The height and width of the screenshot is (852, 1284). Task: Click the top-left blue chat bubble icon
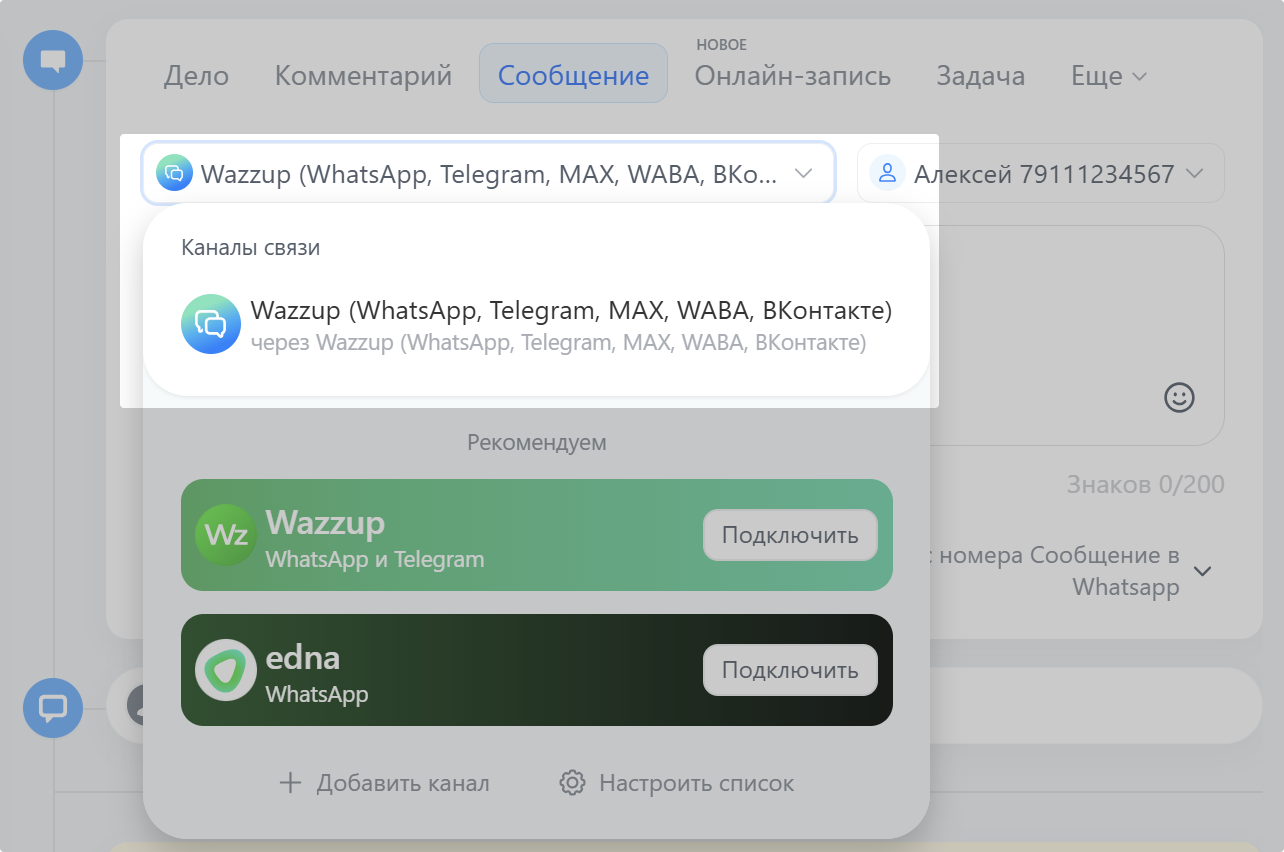tap(52, 60)
